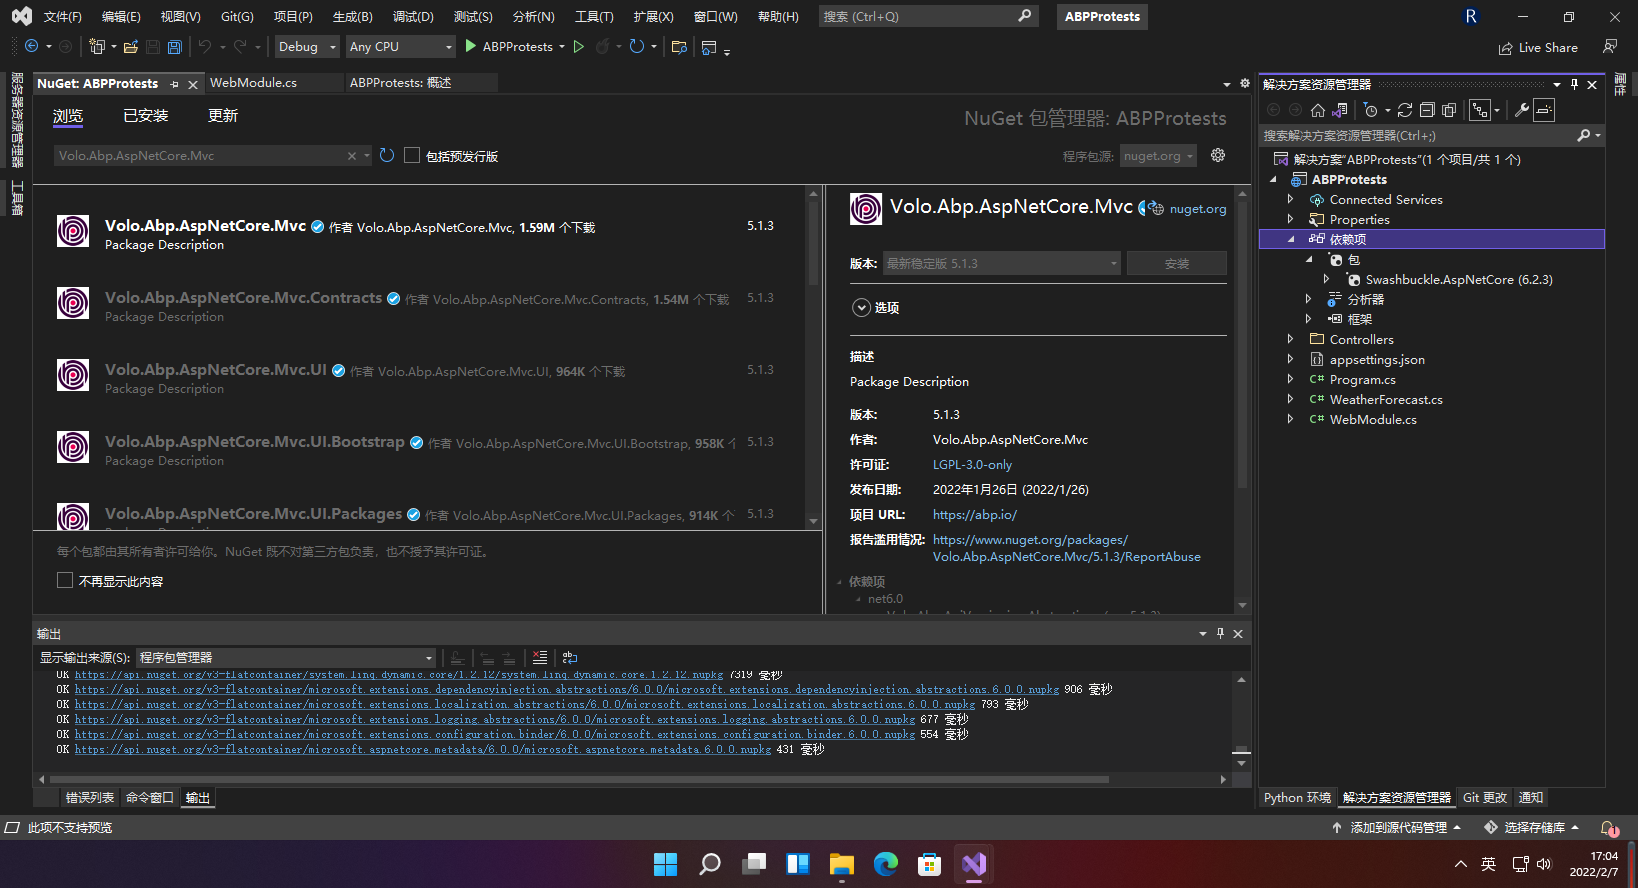Open the Any CPU platform dropdown
The image size is (1638, 888).
[x=400, y=47]
